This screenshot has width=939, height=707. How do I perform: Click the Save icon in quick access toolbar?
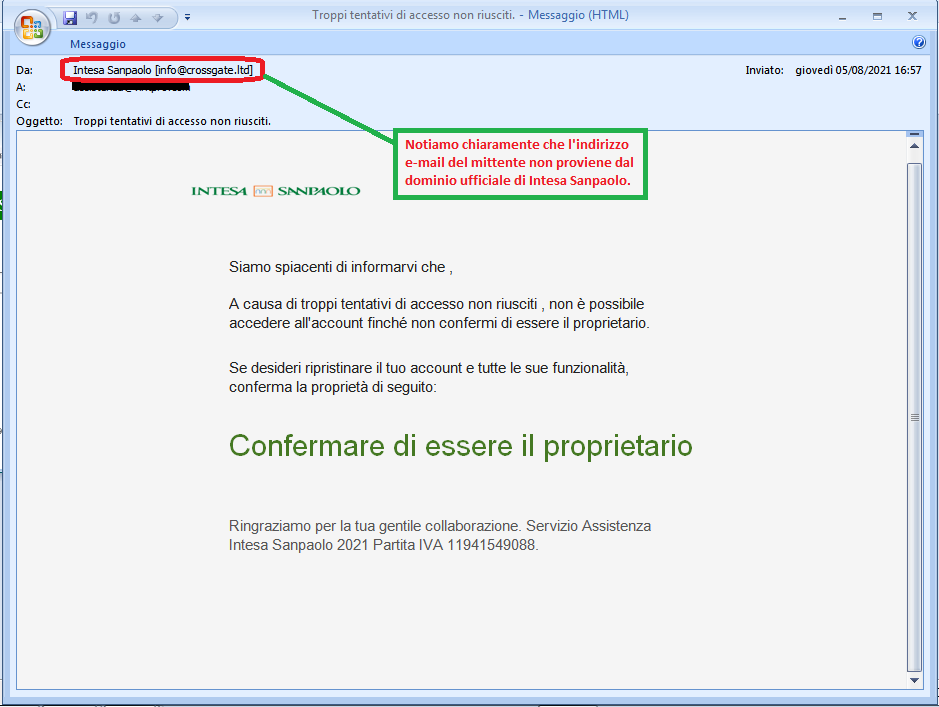tap(70, 17)
